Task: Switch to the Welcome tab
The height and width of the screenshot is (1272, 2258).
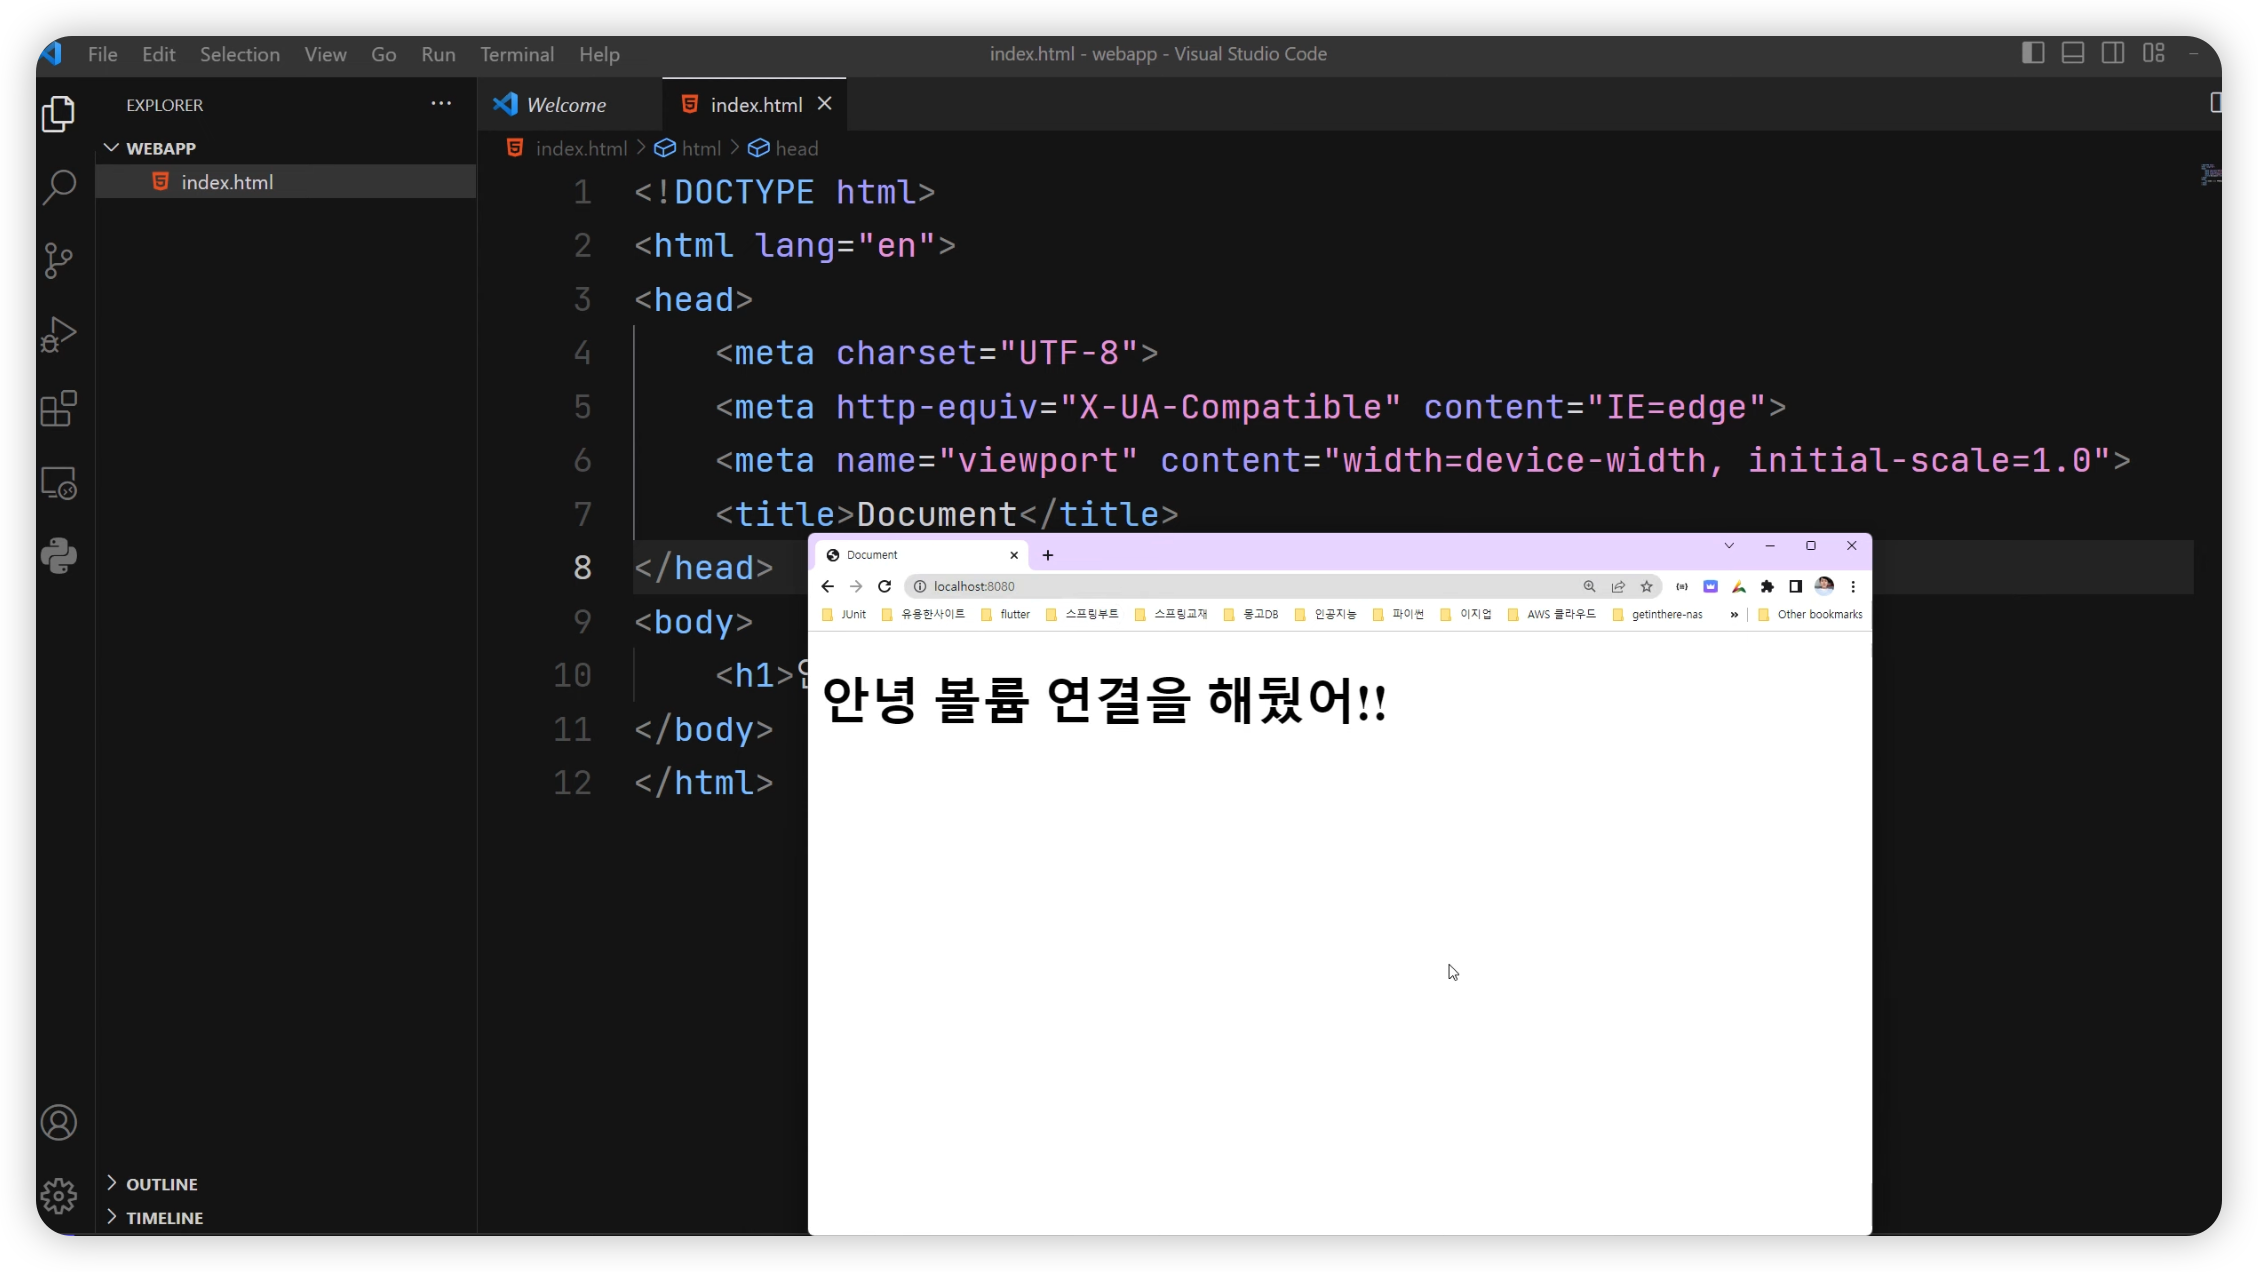Action: point(565,105)
